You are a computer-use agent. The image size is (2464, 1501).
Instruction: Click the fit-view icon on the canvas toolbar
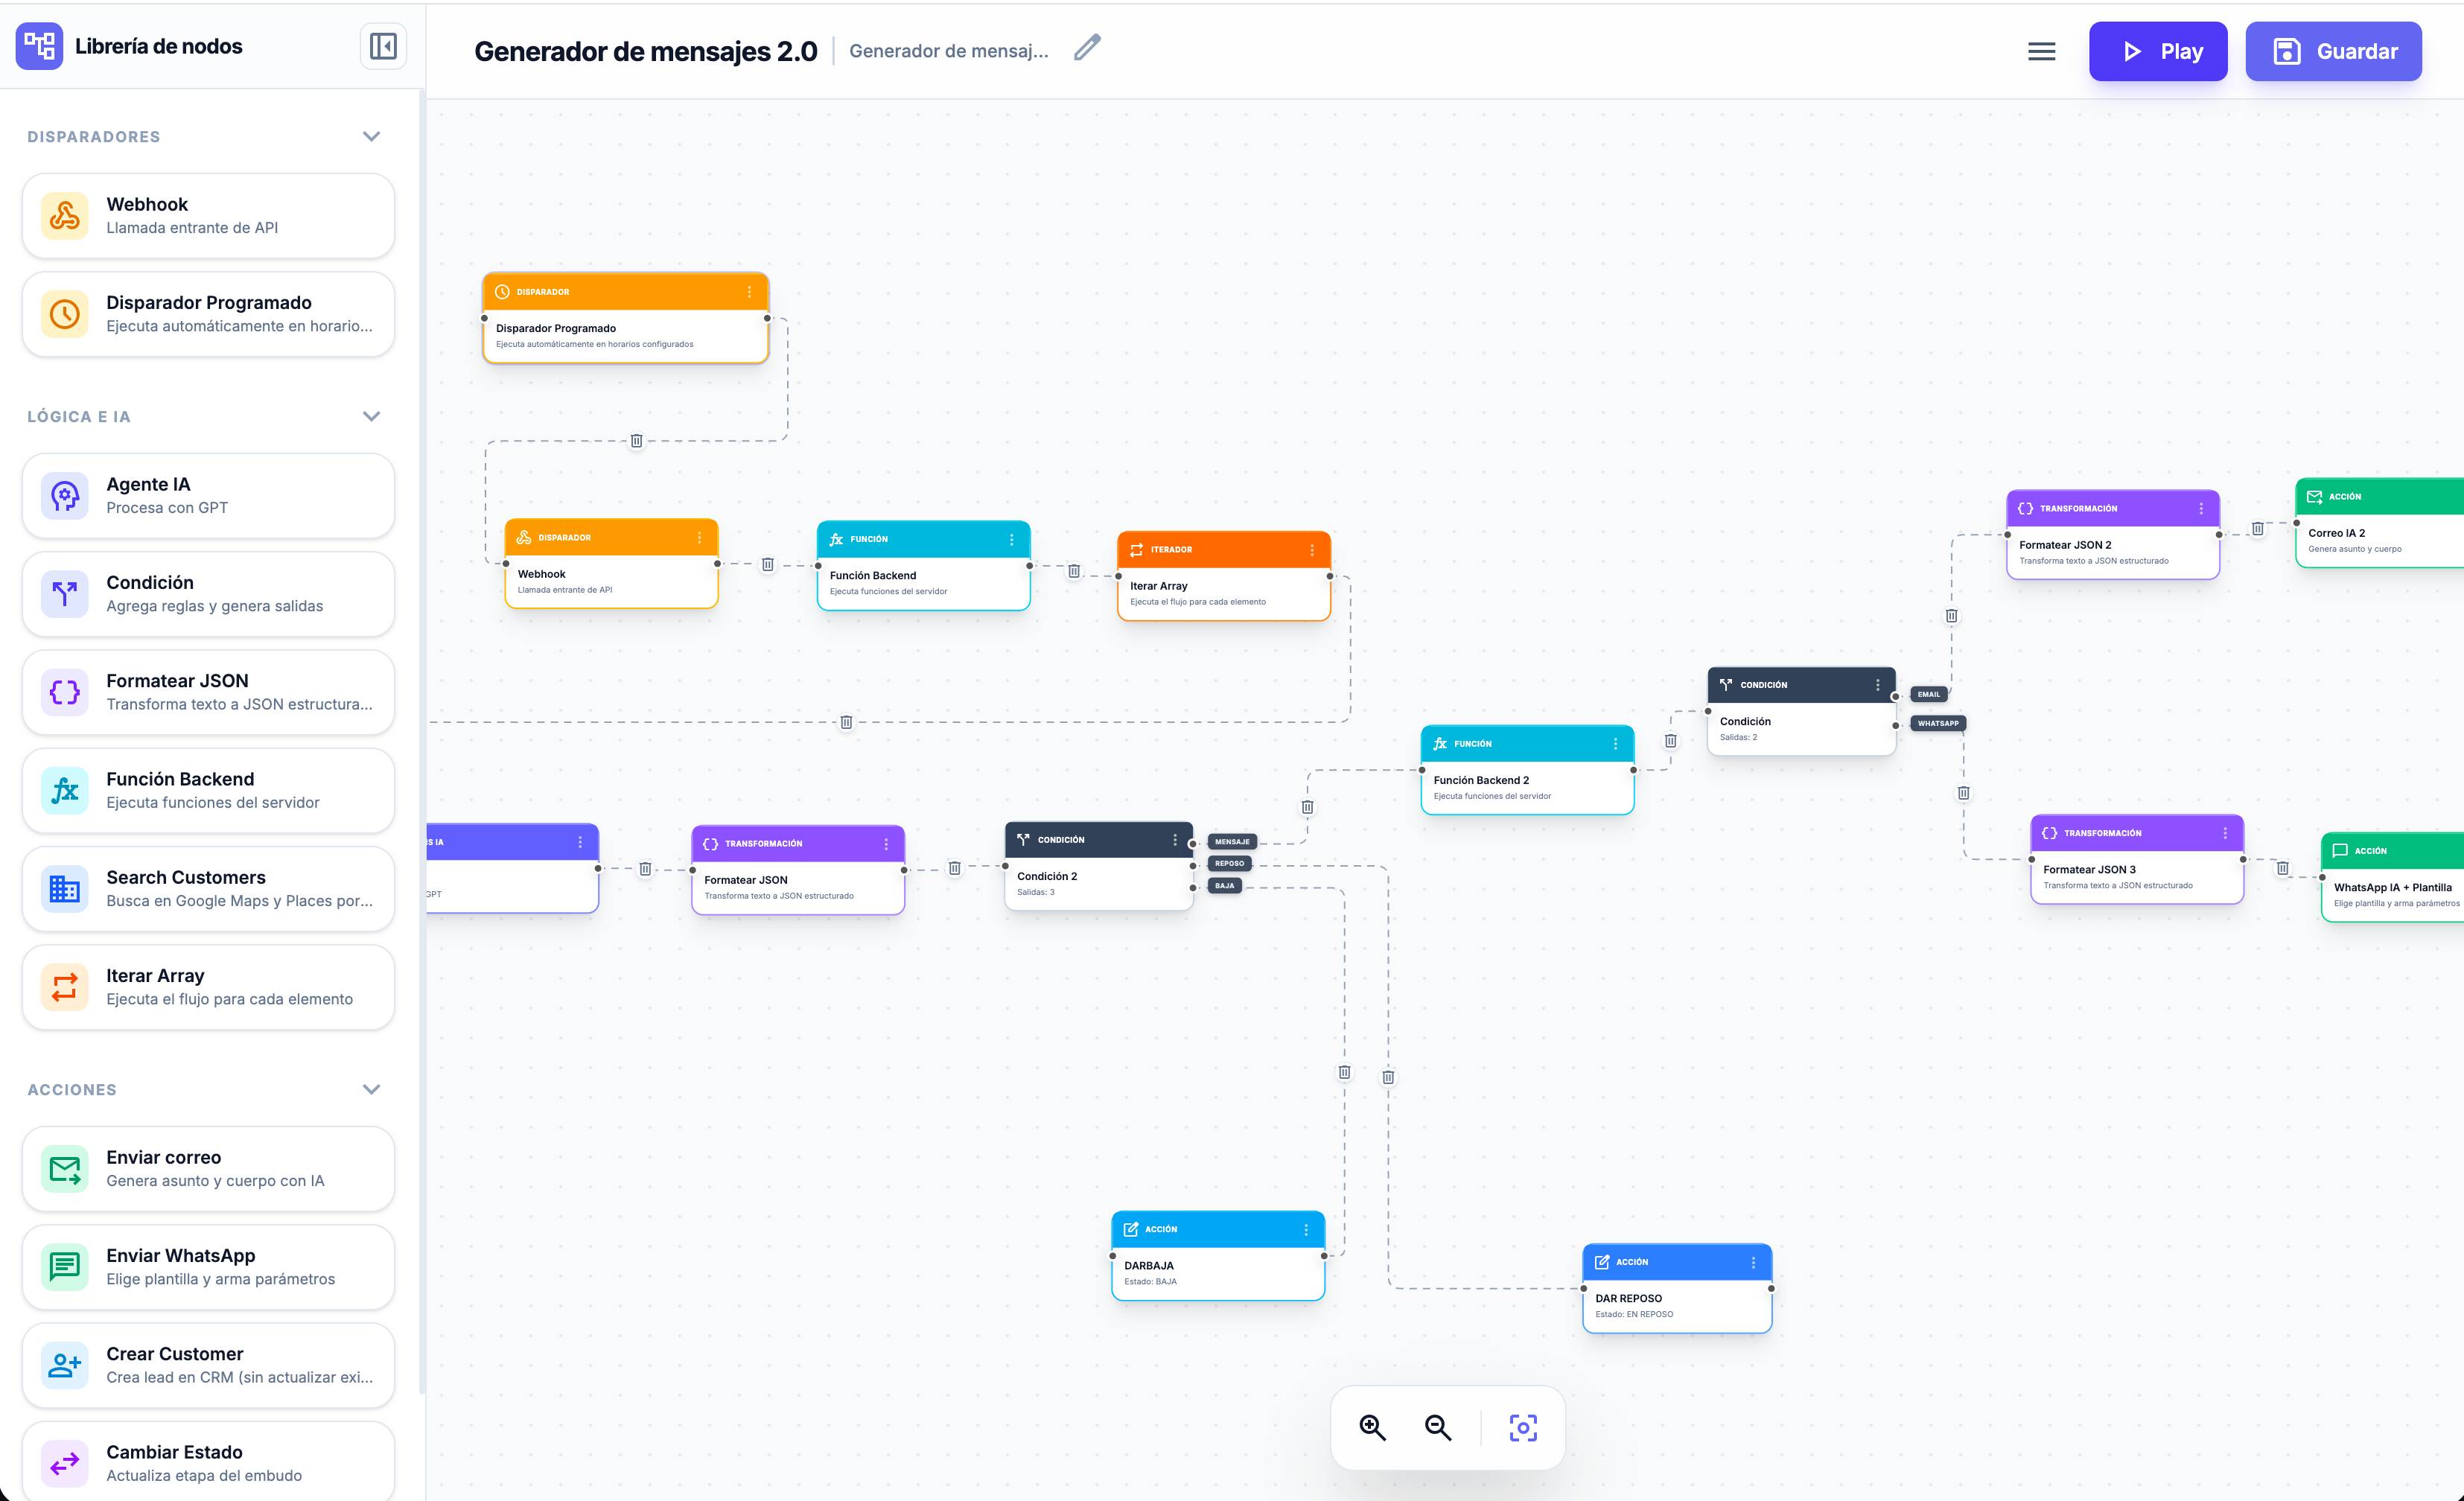[1522, 1427]
